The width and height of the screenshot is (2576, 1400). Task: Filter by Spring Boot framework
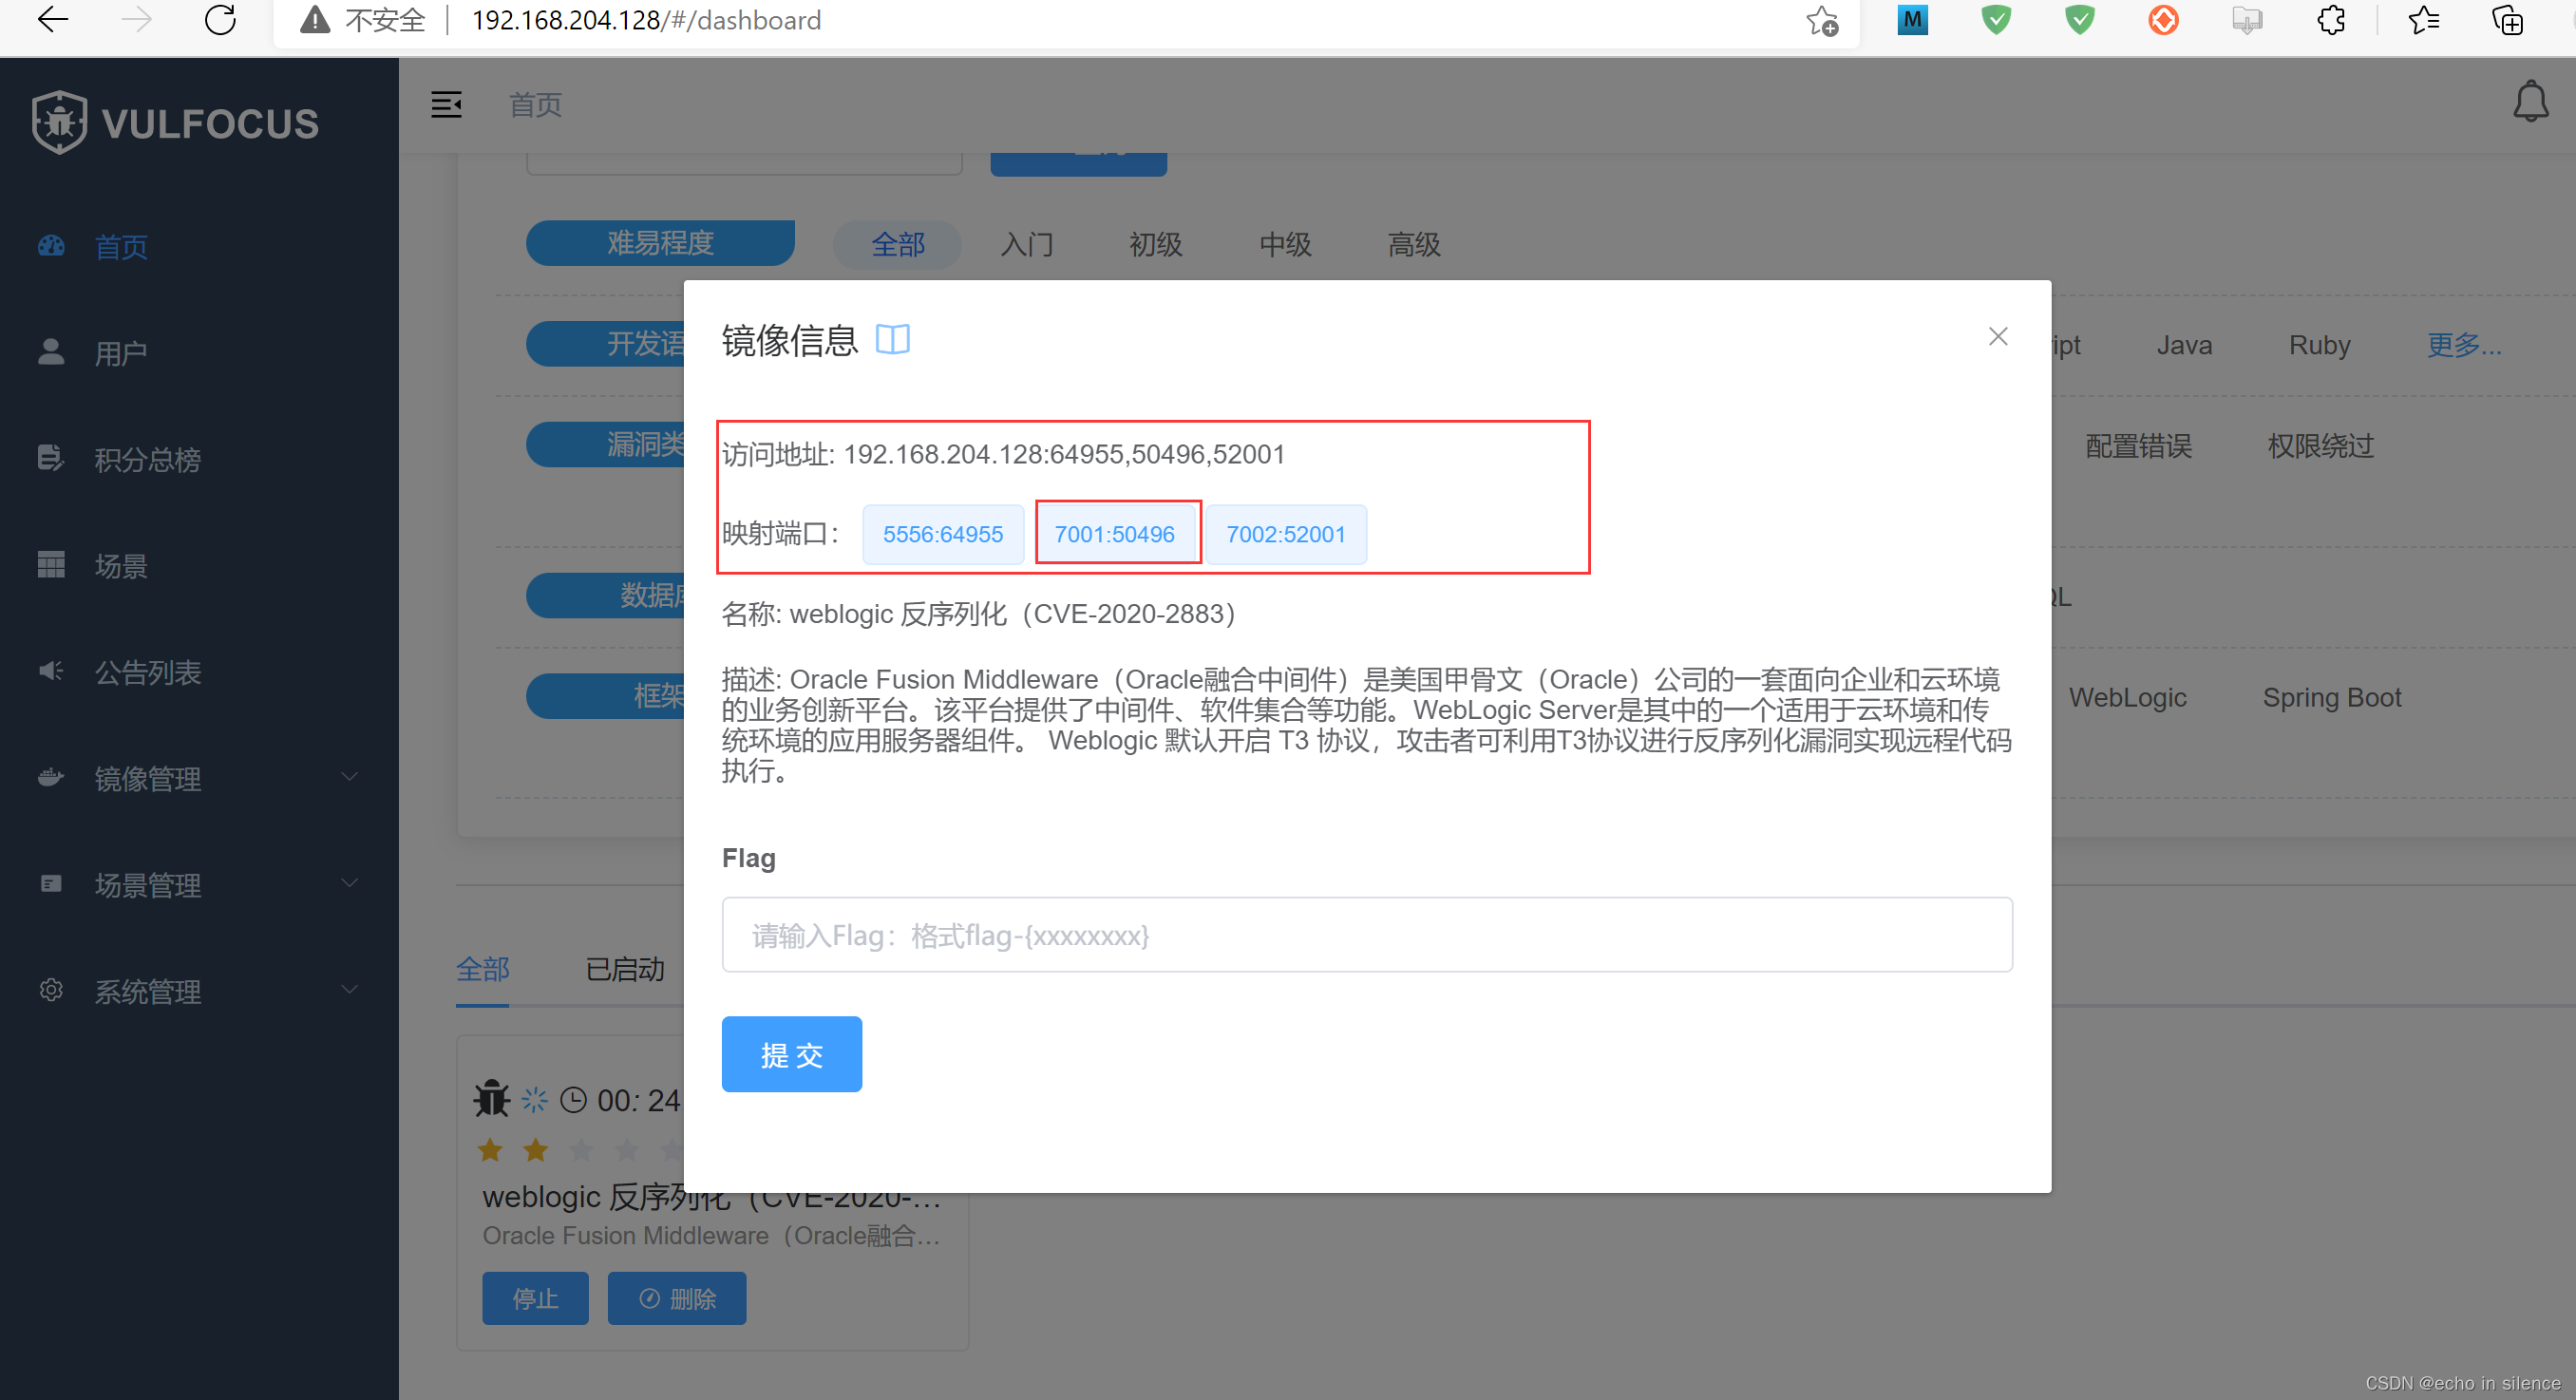[2331, 697]
